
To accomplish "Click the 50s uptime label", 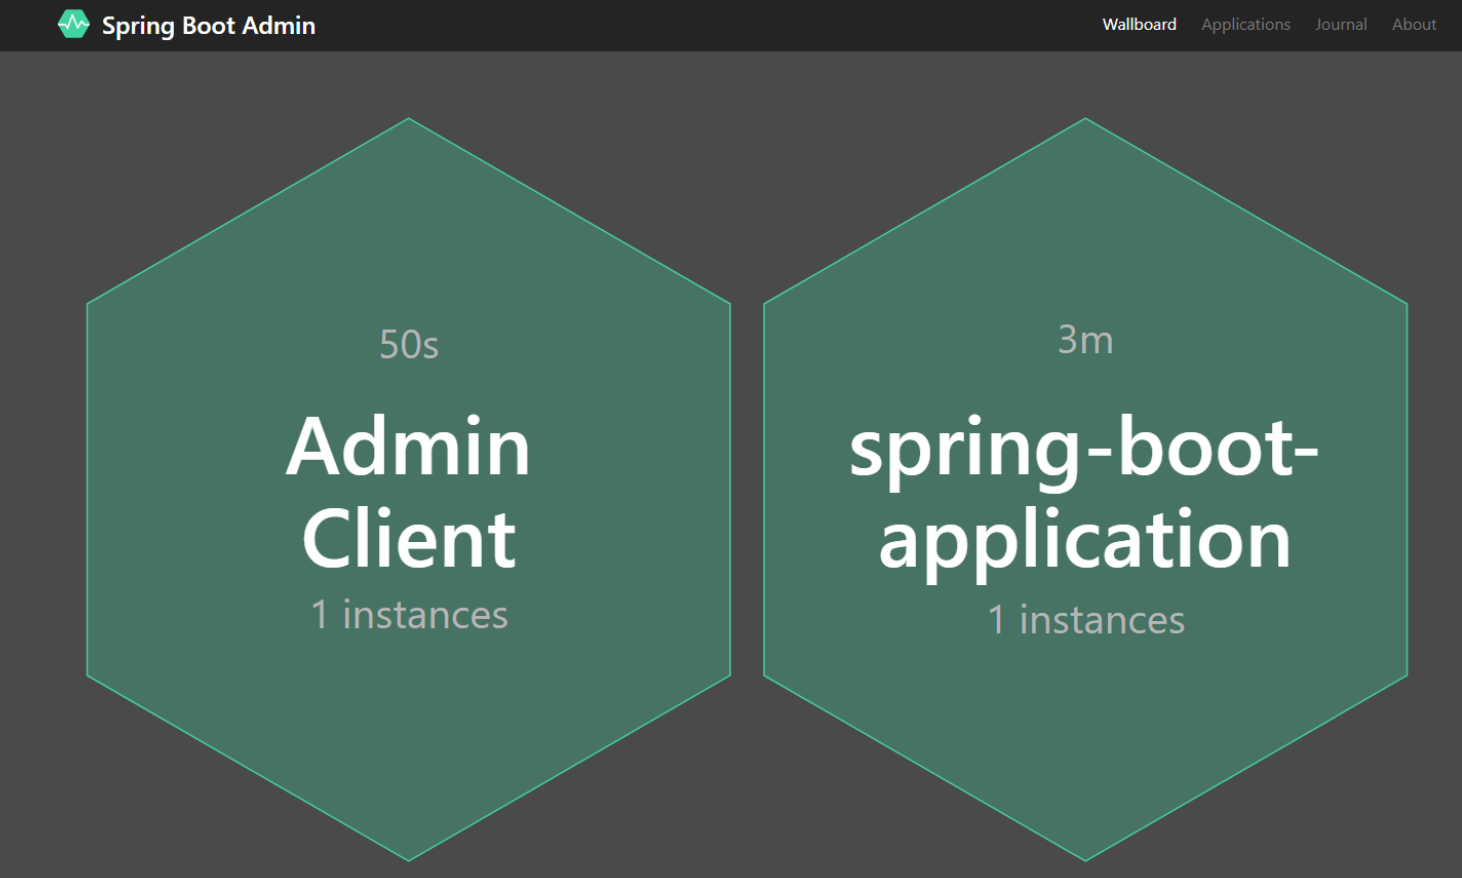I will [409, 345].
